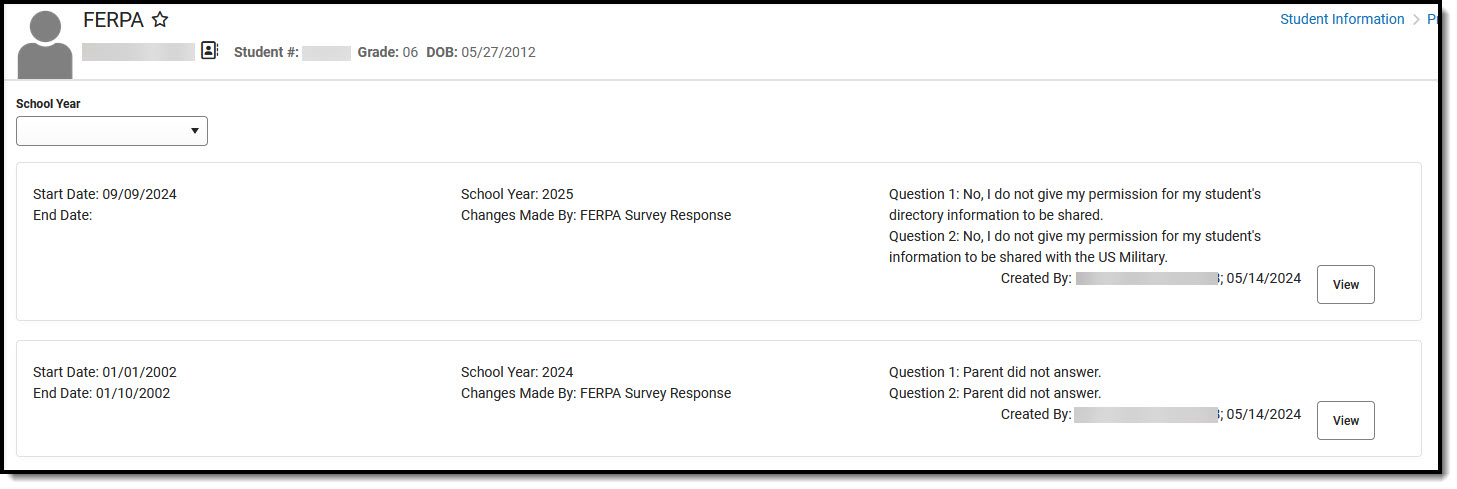This screenshot has width=1457, height=489.
Task: Click the US Military Question 2 response
Action: pyautogui.click(x=1074, y=247)
